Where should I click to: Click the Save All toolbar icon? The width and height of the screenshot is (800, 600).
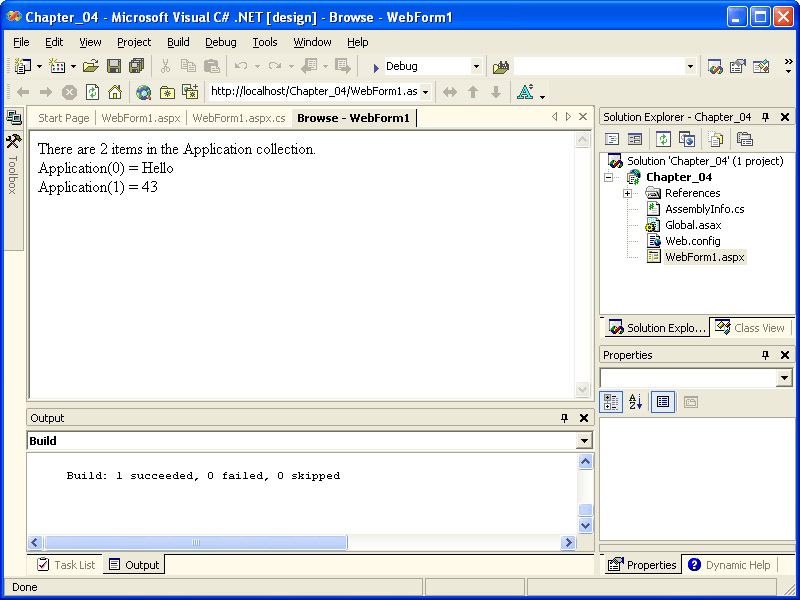click(136, 66)
